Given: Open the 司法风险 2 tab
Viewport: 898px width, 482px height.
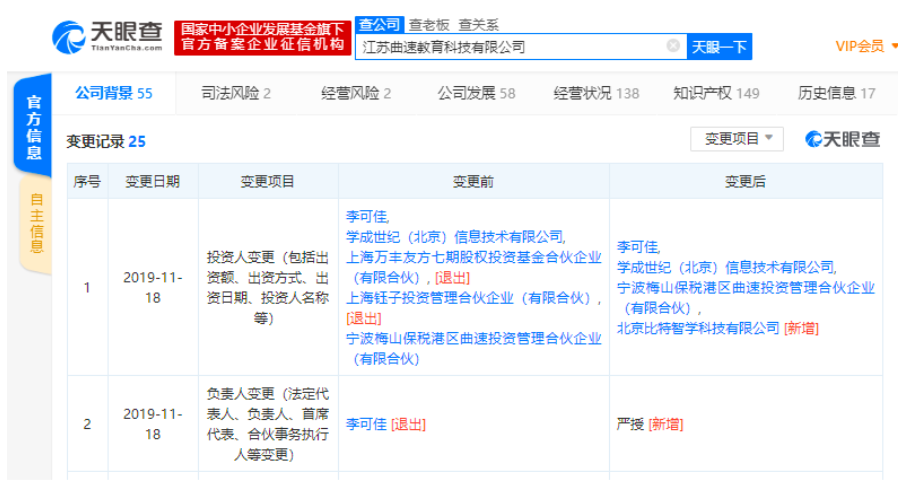Looking at the screenshot, I should [236, 93].
